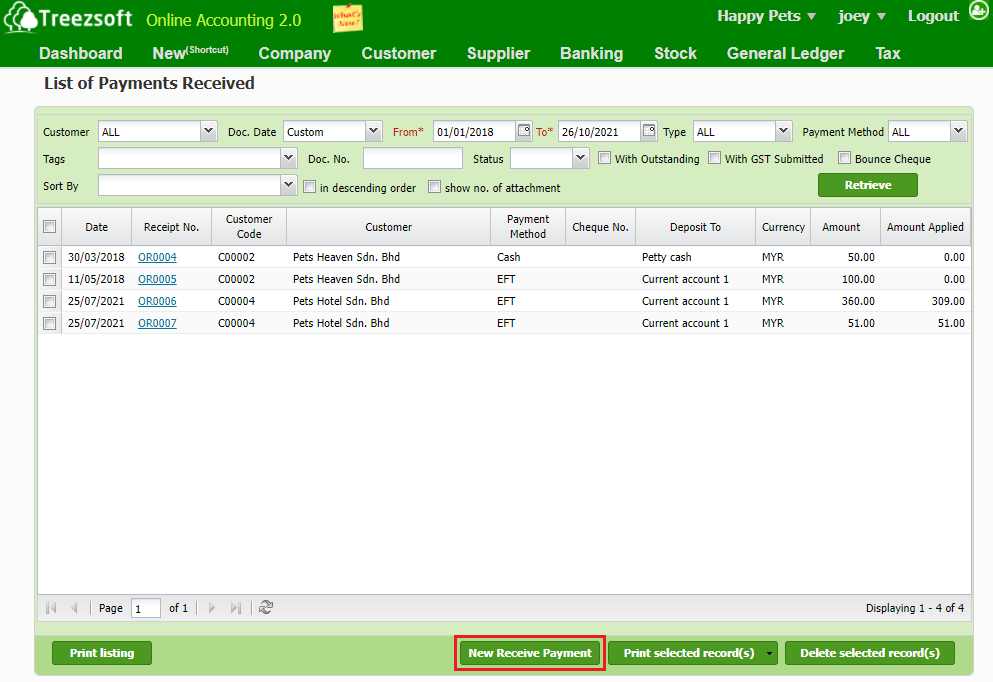993x682 pixels.
Task: Open the Payment Method dropdown
Action: (957, 131)
